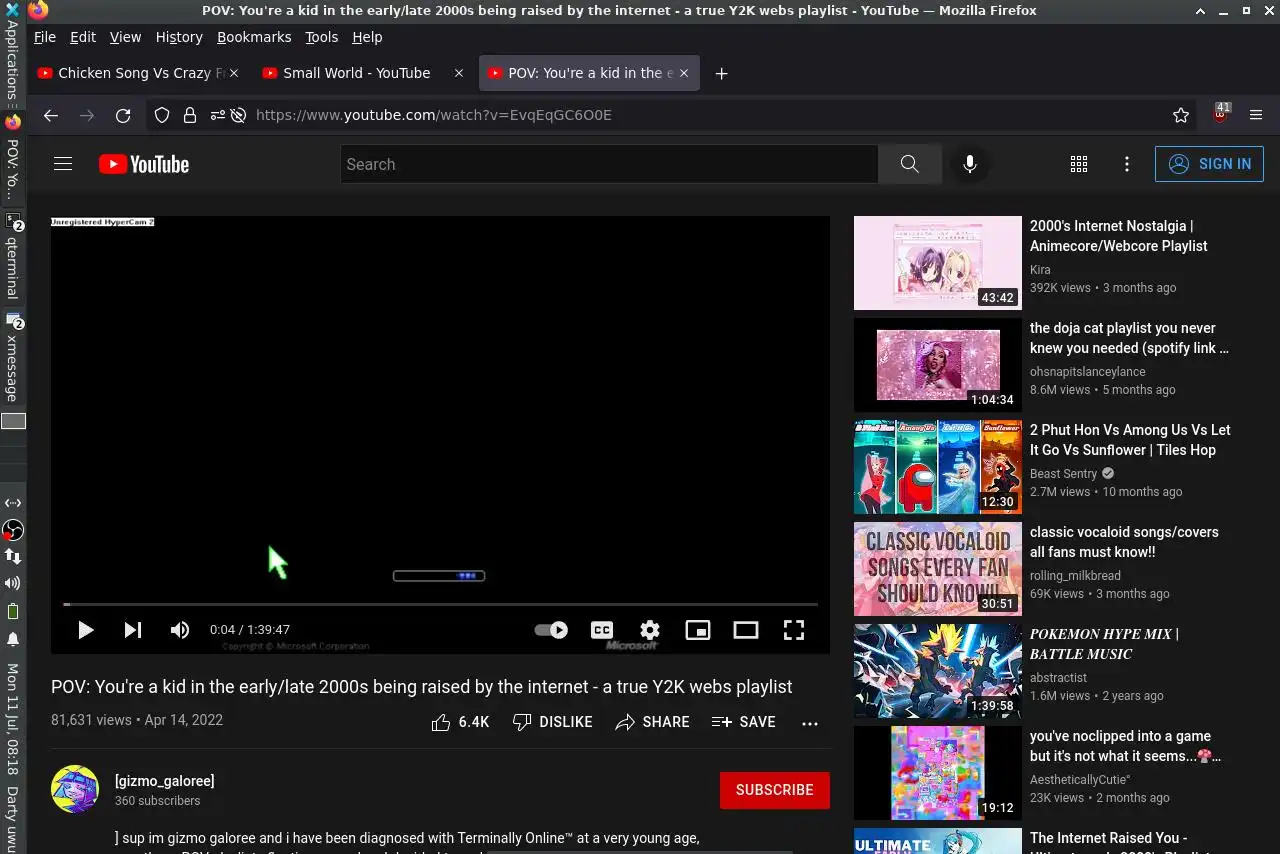Open Beast Sentry channel link
Viewport: 1280px width, 854px height.
coord(1063,474)
